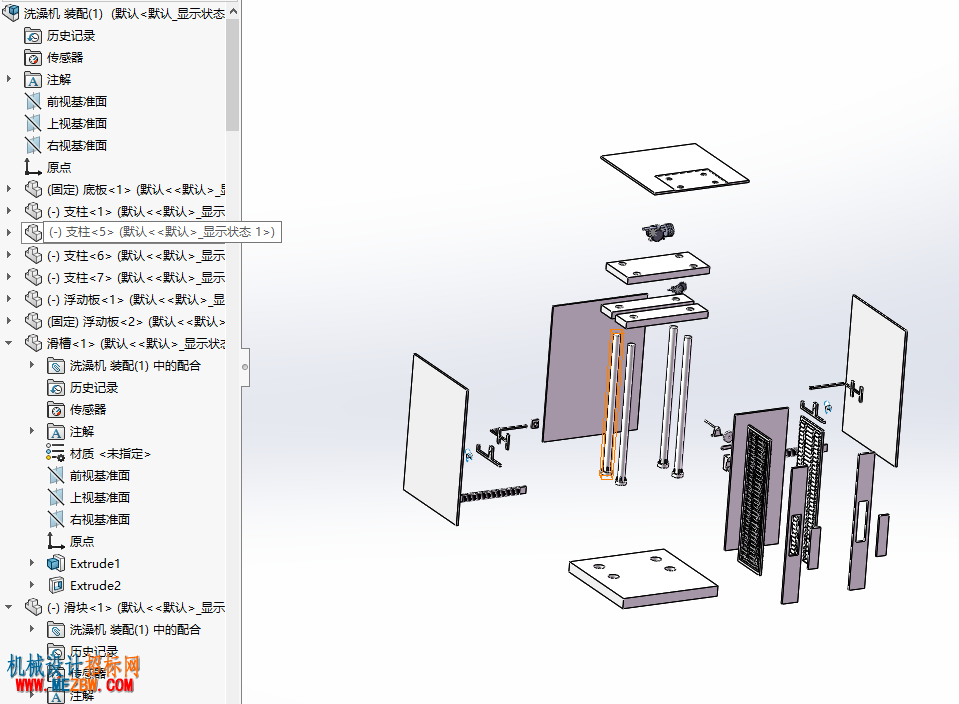Click the Extrude2 cut feature icon
The width and height of the screenshot is (959, 704).
(x=56, y=585)
